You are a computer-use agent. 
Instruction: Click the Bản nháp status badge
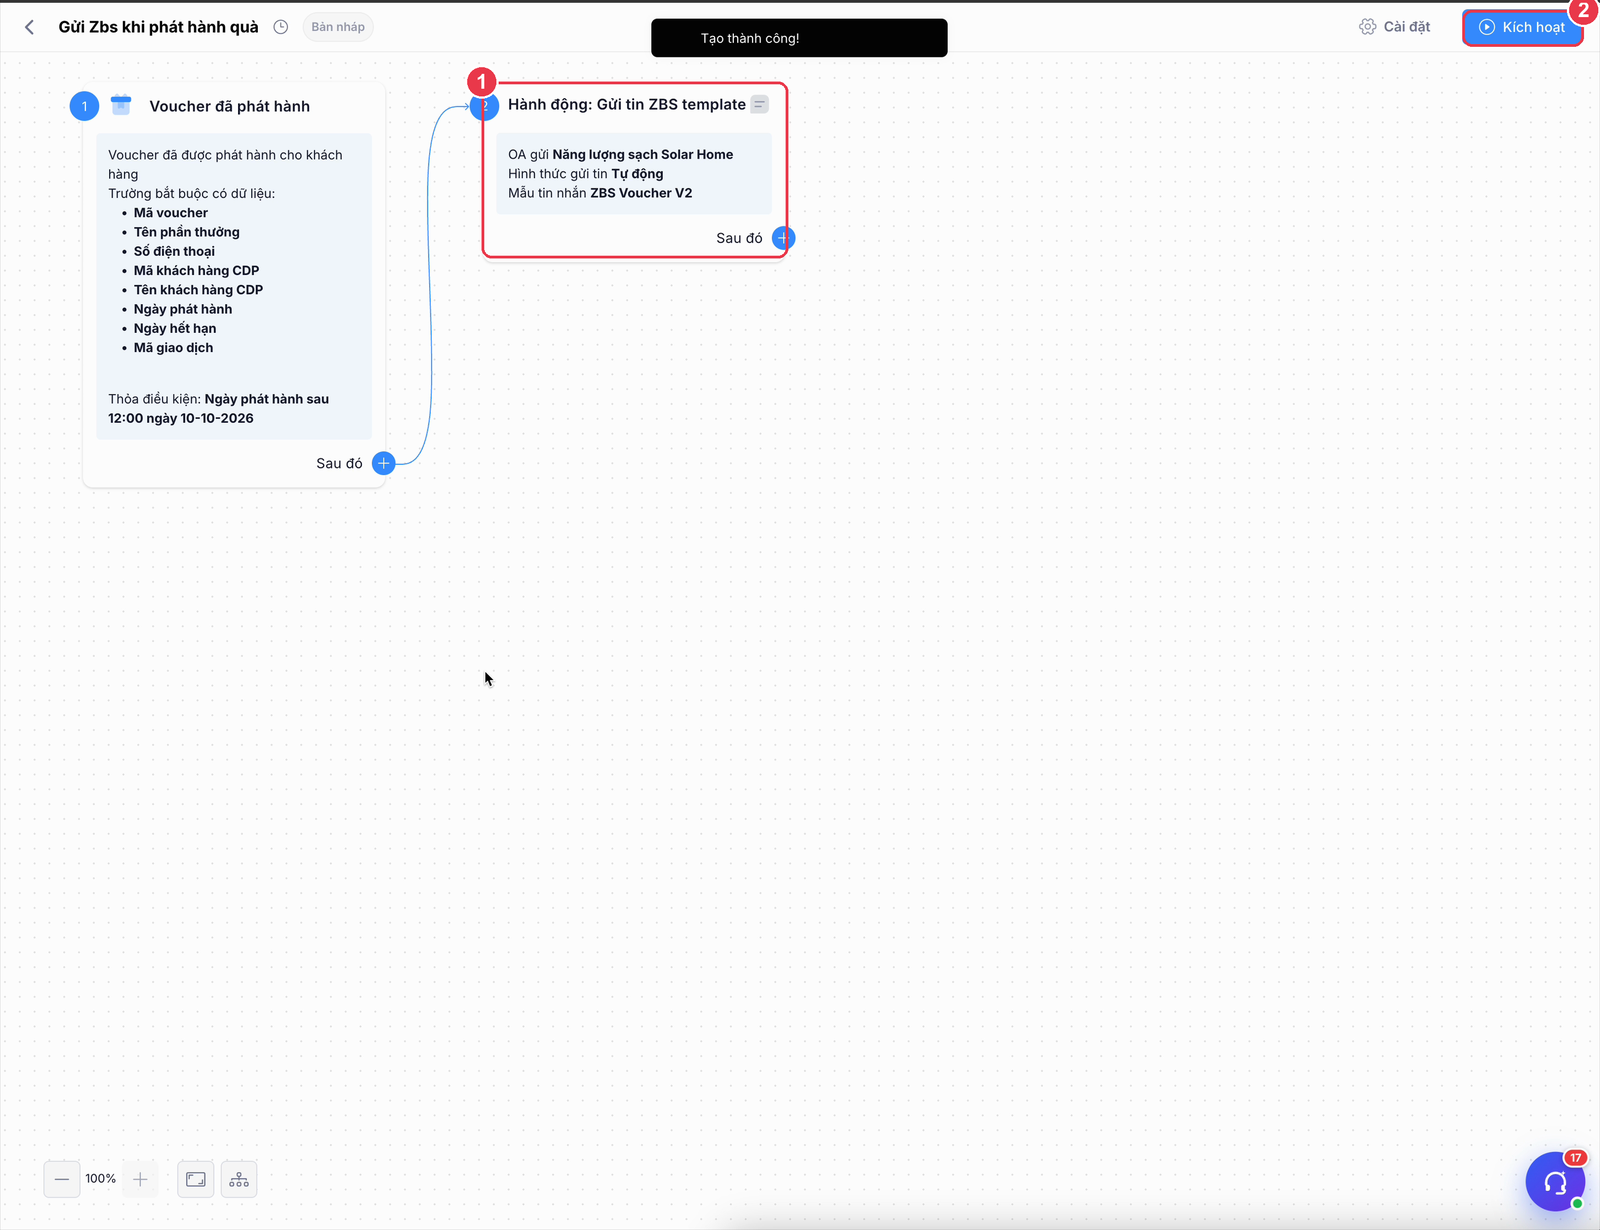point(338,27)
